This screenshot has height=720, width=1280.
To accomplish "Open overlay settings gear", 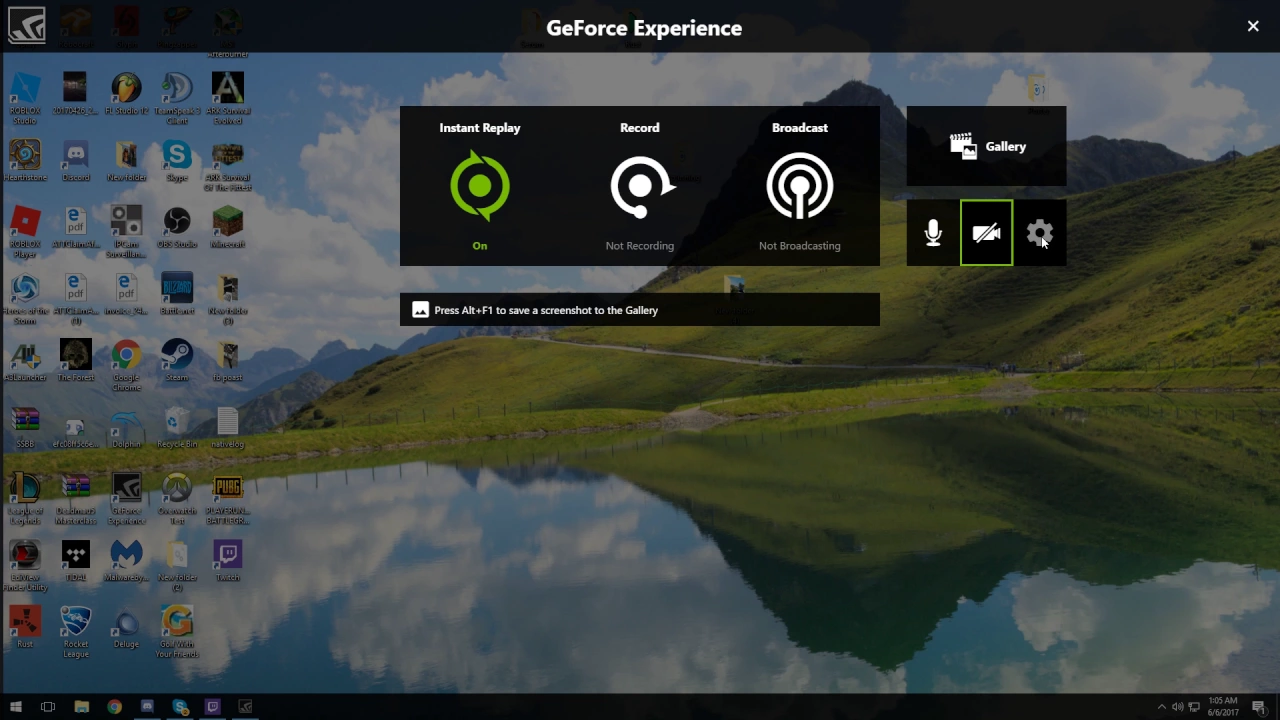I will 1040,233.
